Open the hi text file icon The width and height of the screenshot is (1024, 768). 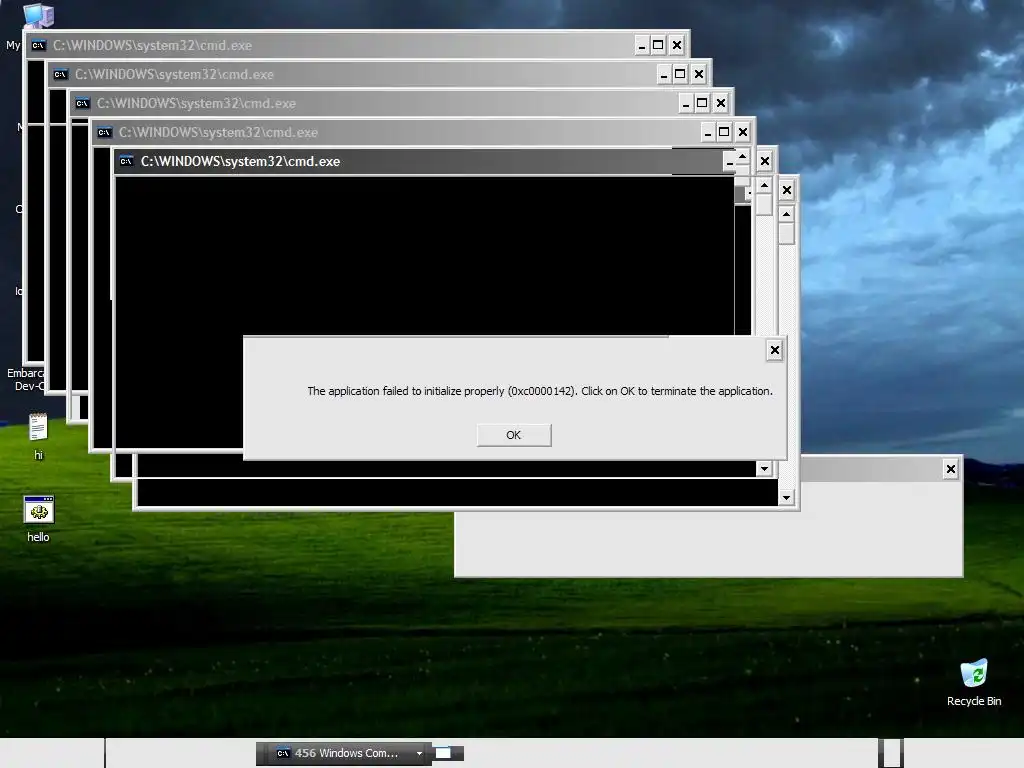tap(39, 436)
